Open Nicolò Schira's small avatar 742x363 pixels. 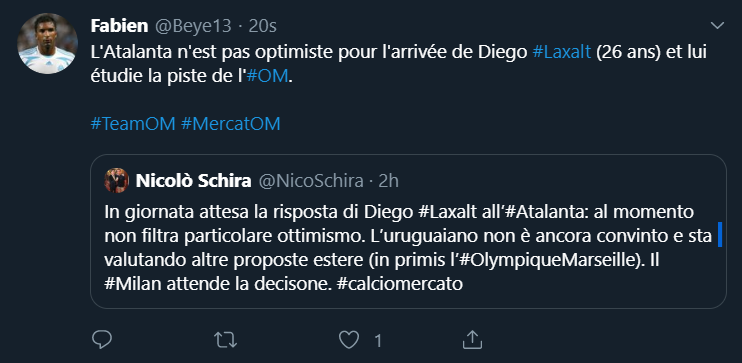pyautogui.click(x=116, y=180)
